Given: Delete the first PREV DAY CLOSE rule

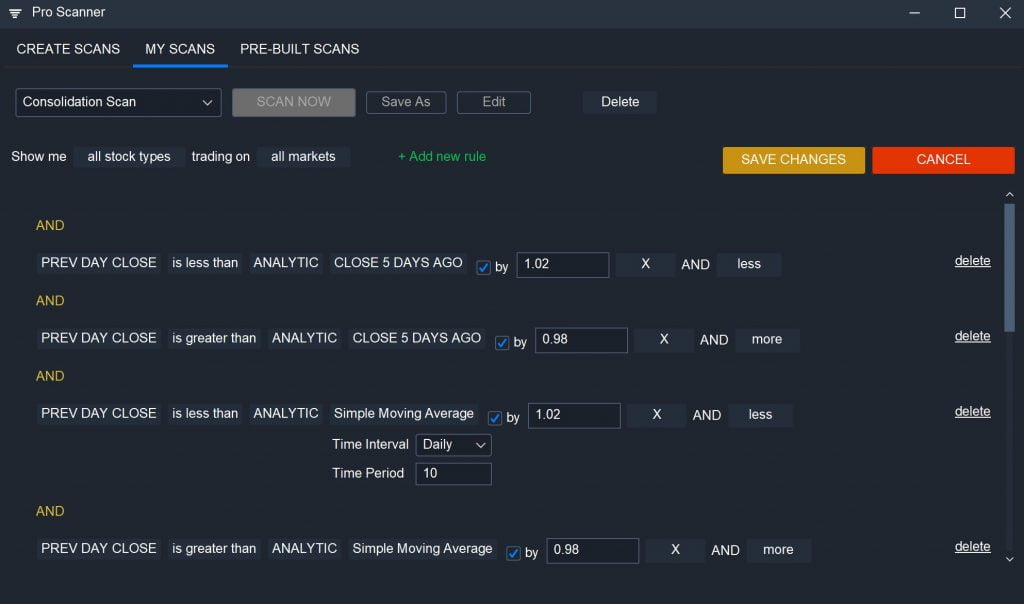Looking at the screenshot, I should point(972,260).
